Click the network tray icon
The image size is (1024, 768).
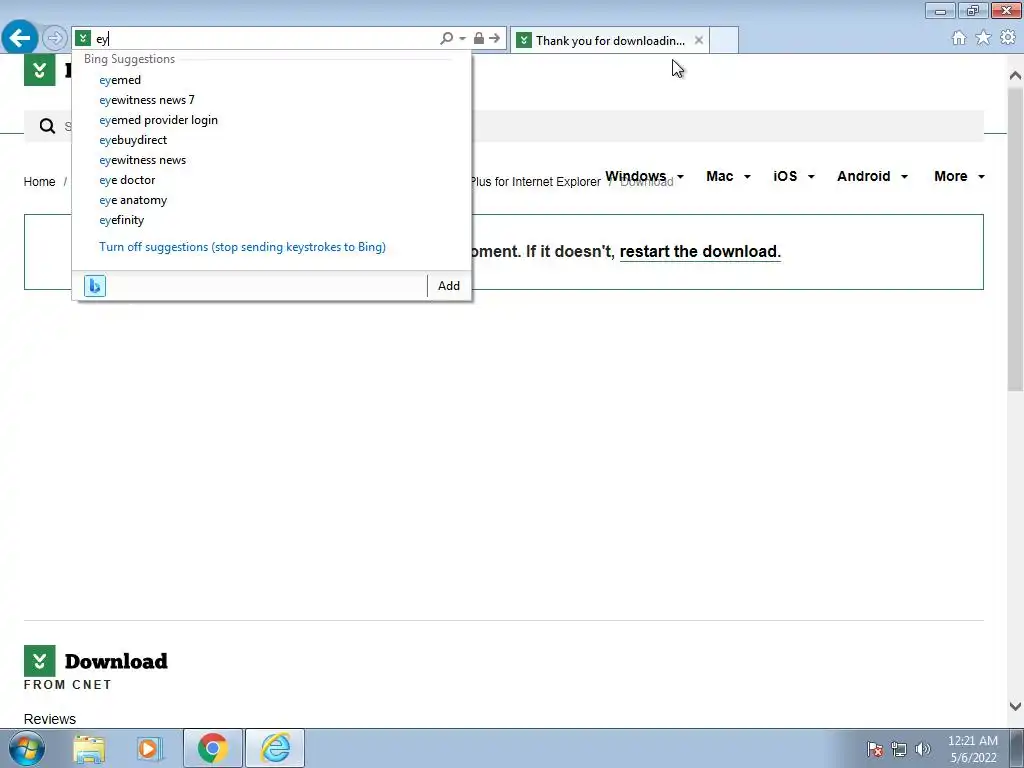point(899,749)
